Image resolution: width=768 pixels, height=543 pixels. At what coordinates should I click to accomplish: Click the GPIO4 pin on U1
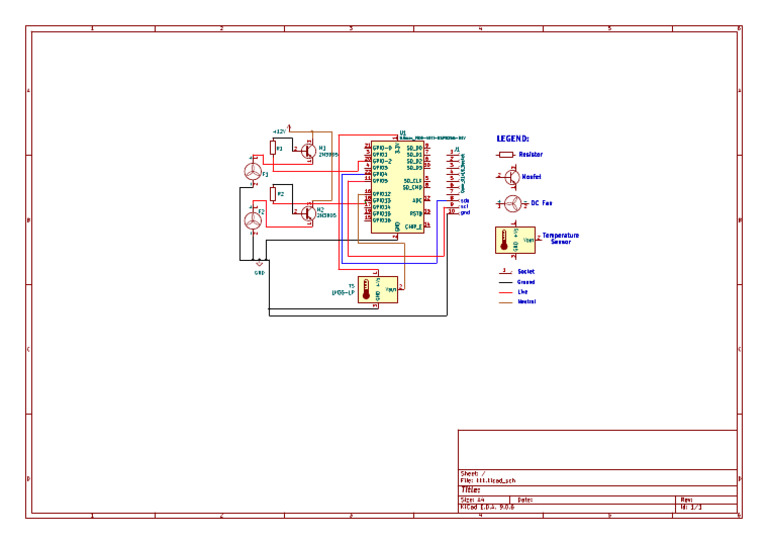coord(380,174)
